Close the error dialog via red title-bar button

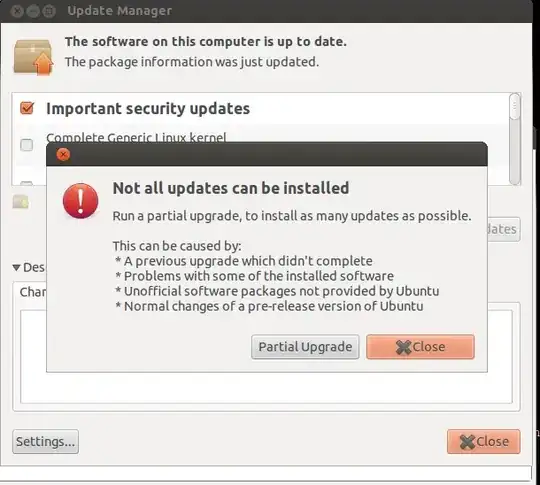click(x=63, y=155)
